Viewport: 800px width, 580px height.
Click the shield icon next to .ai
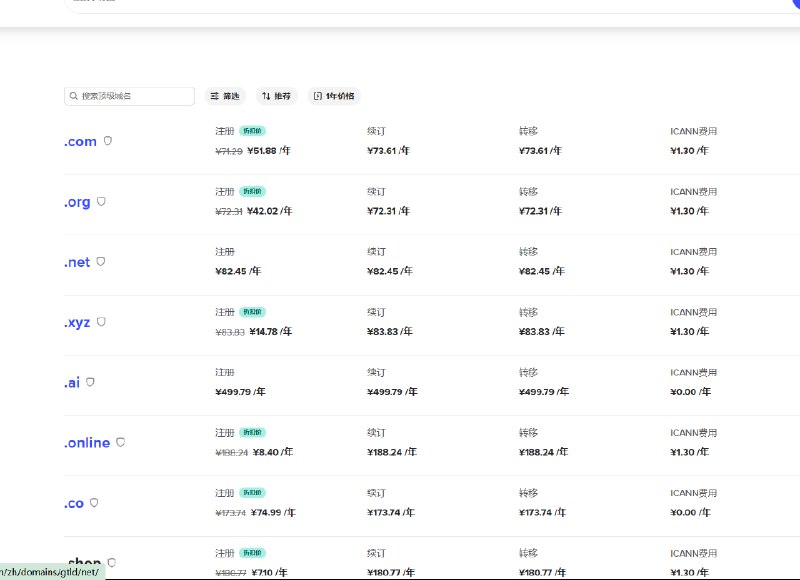90,382
